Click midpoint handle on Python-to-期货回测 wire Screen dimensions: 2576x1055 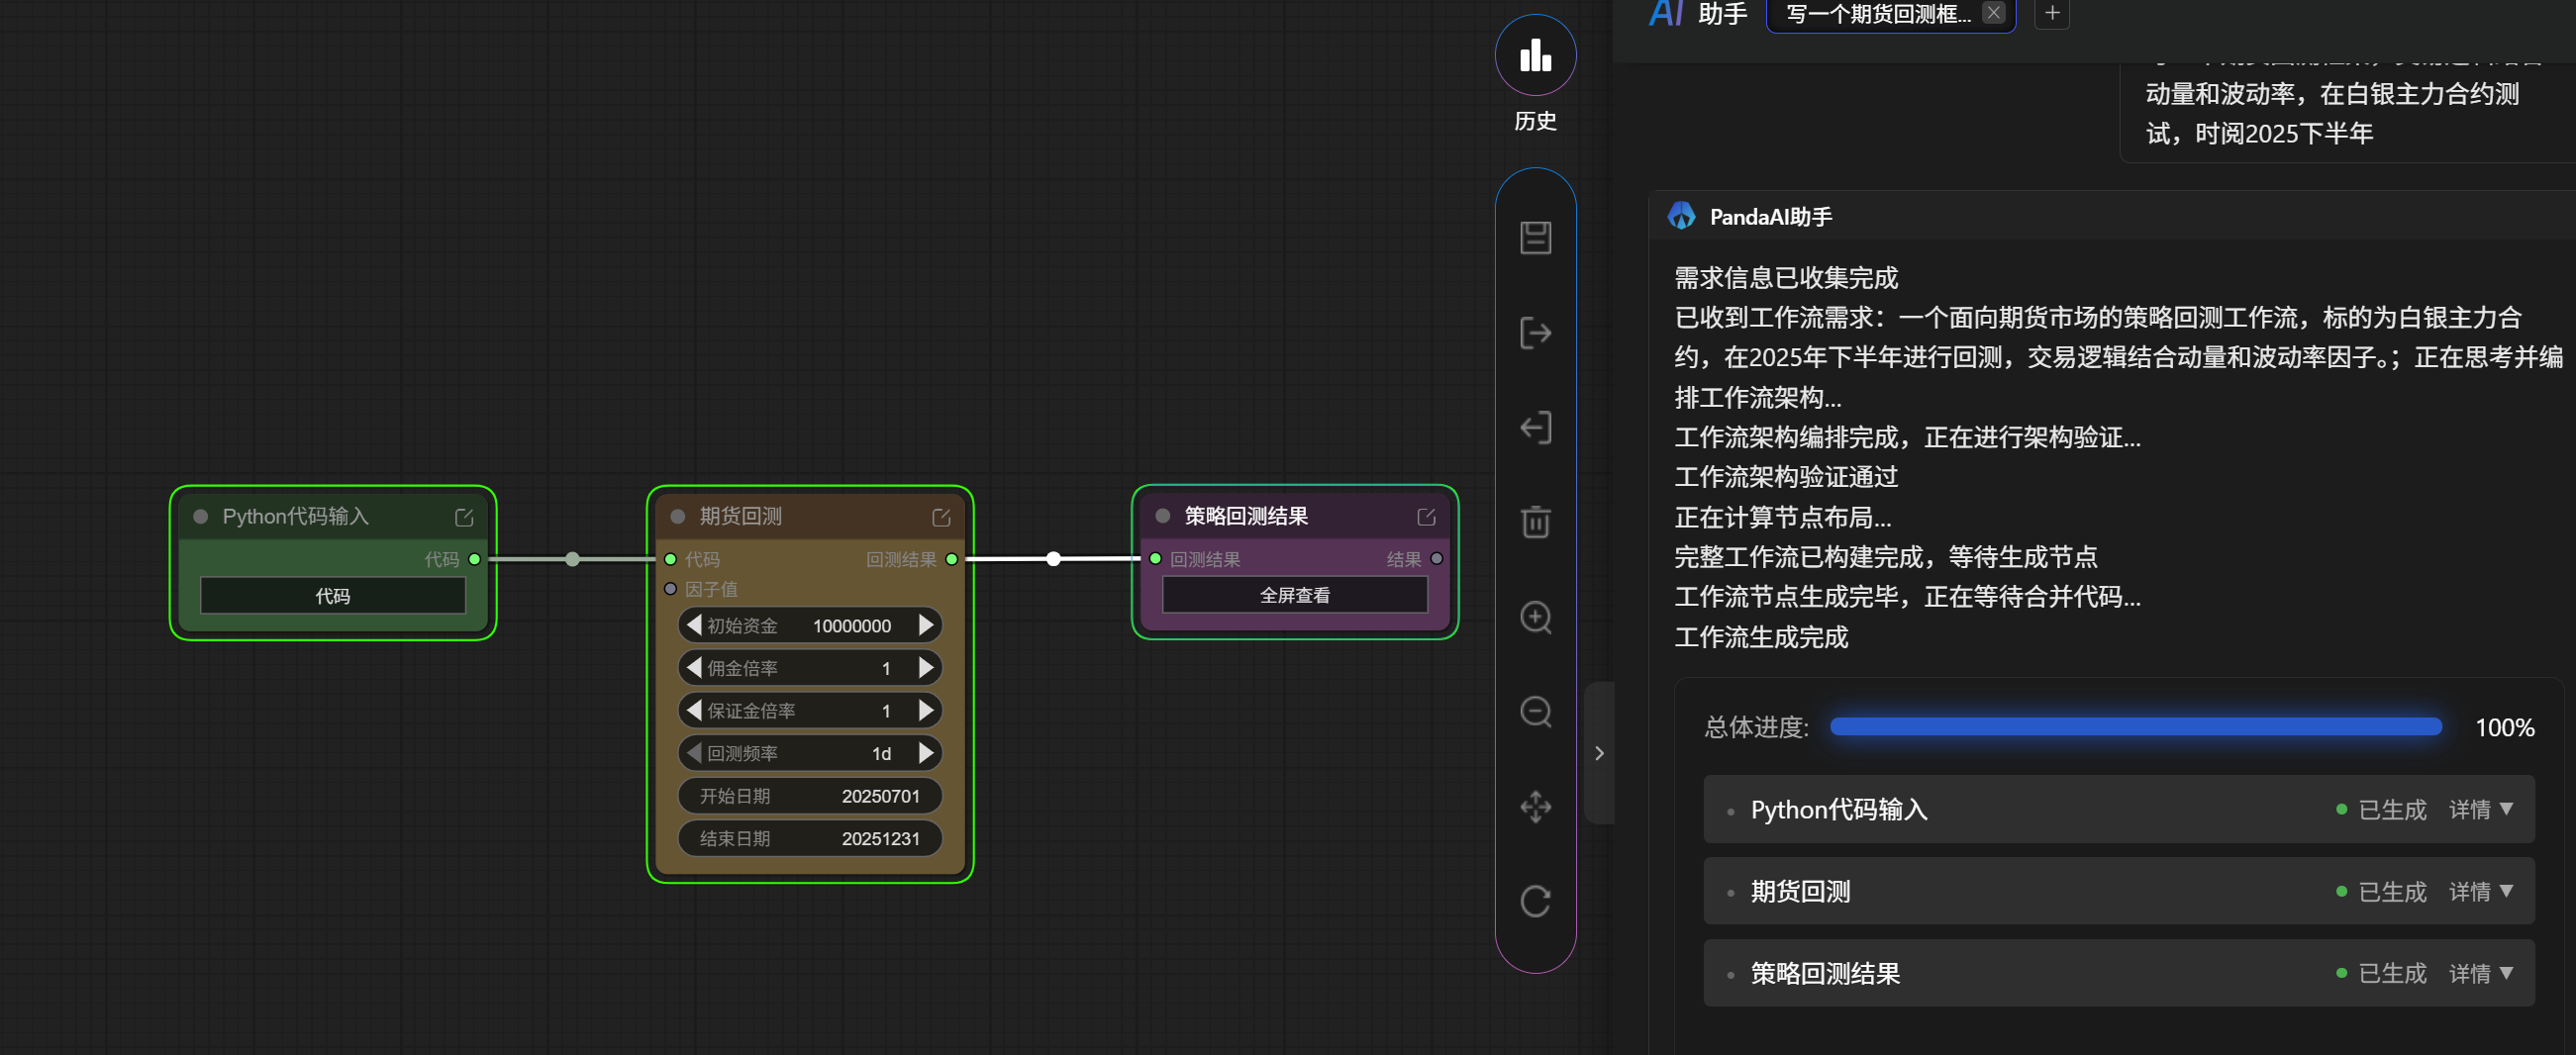572,559
